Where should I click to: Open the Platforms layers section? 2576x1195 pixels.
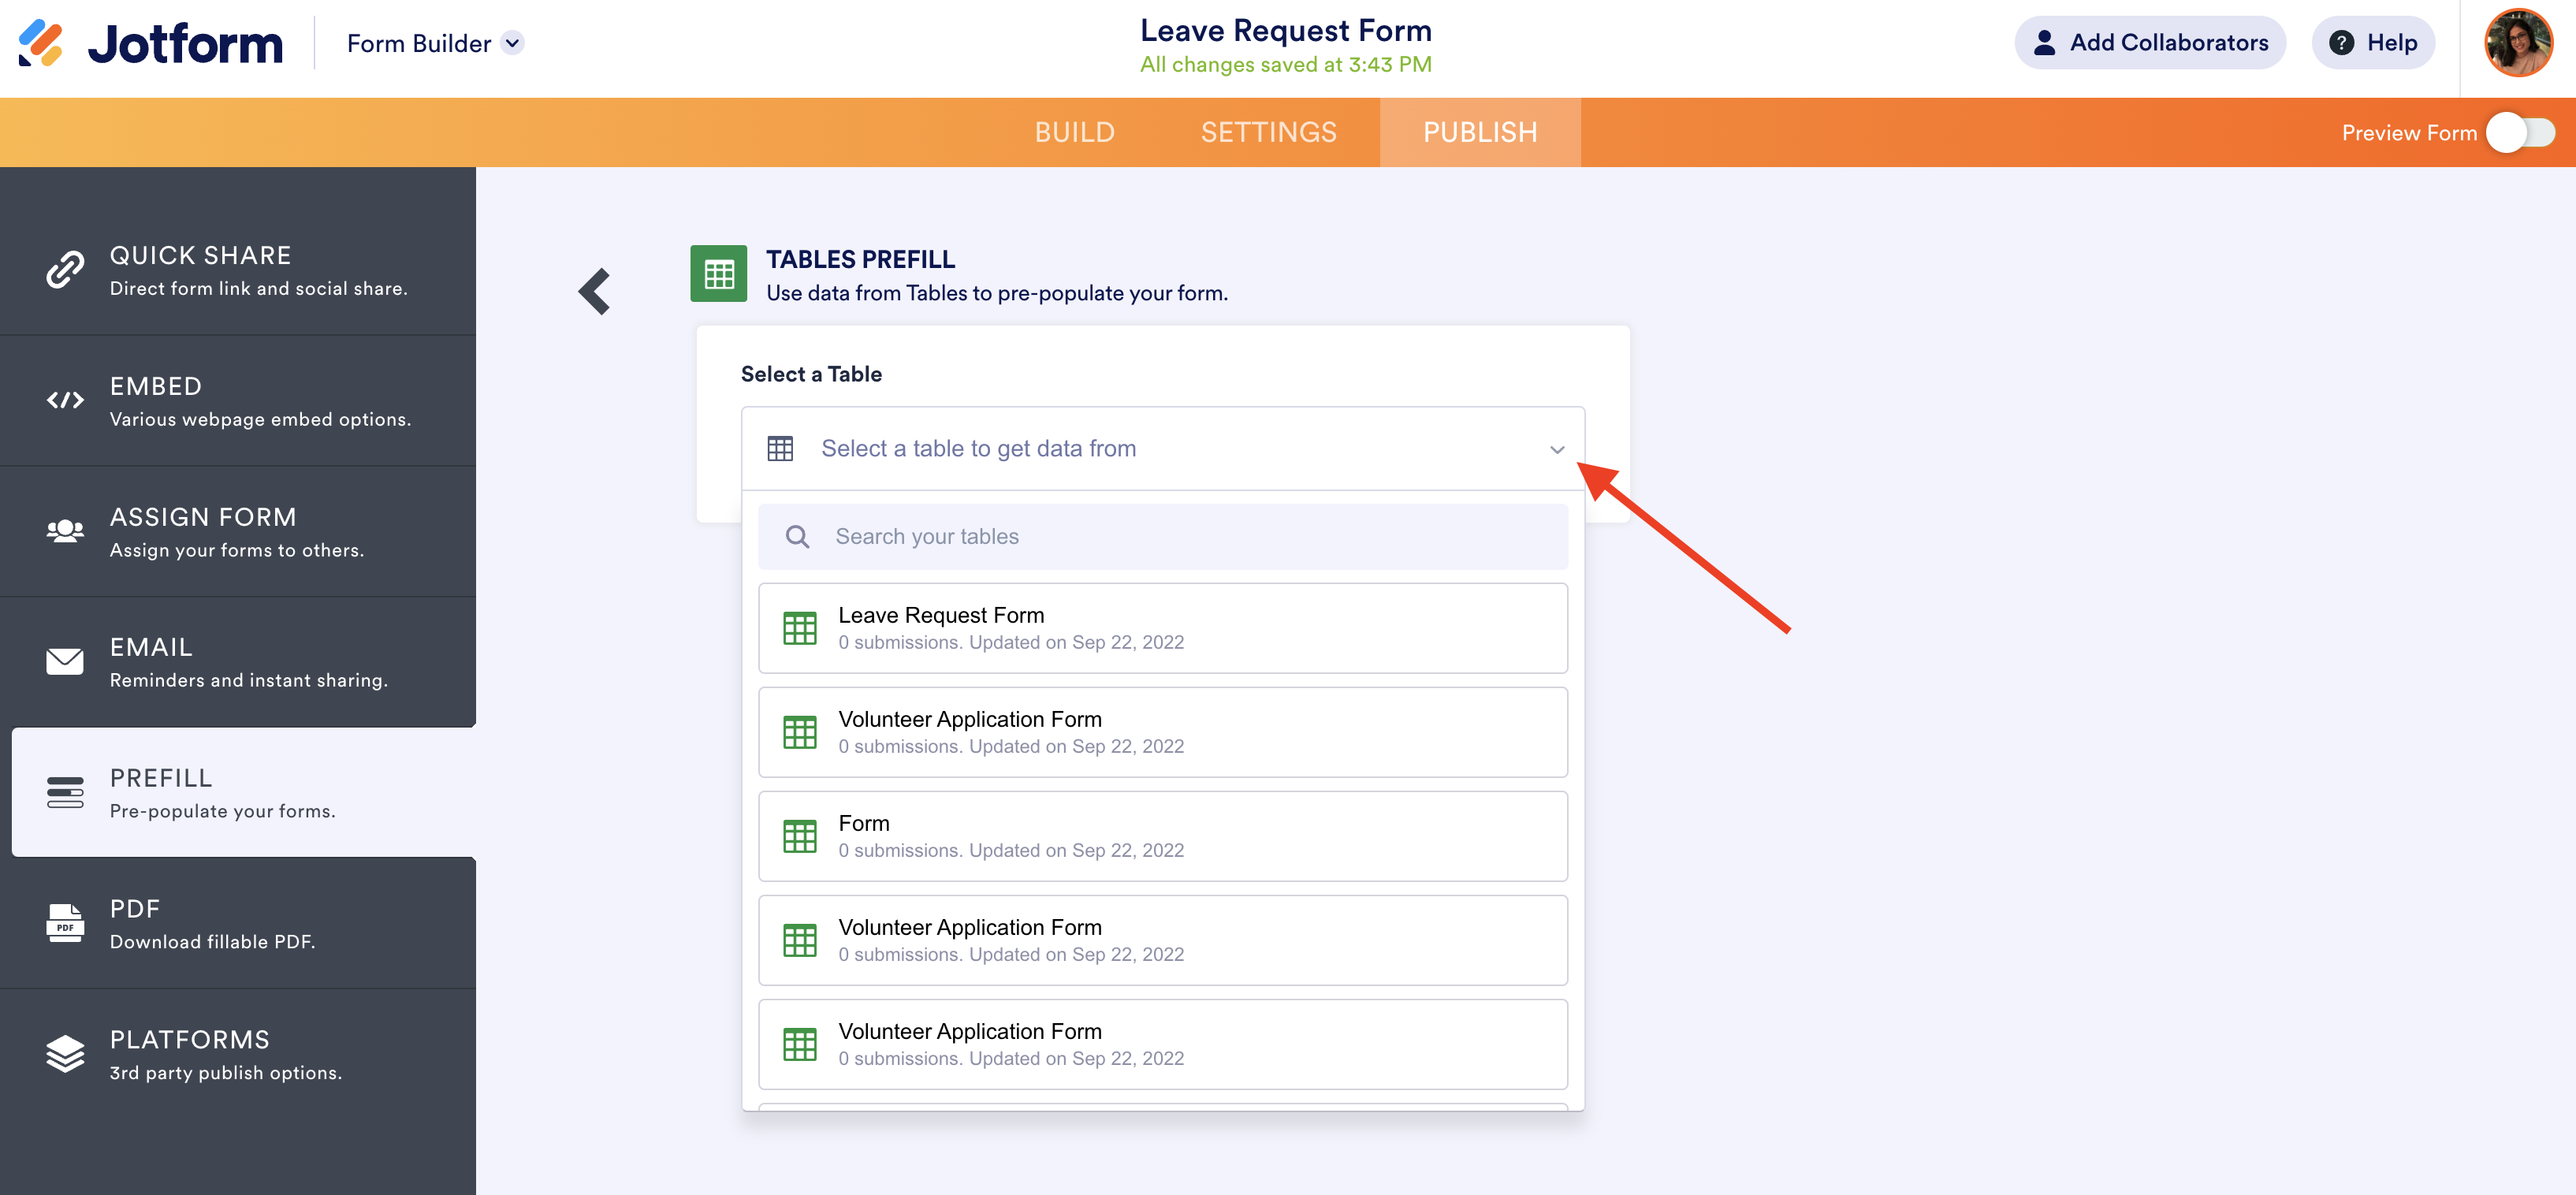coord(65,1054)
